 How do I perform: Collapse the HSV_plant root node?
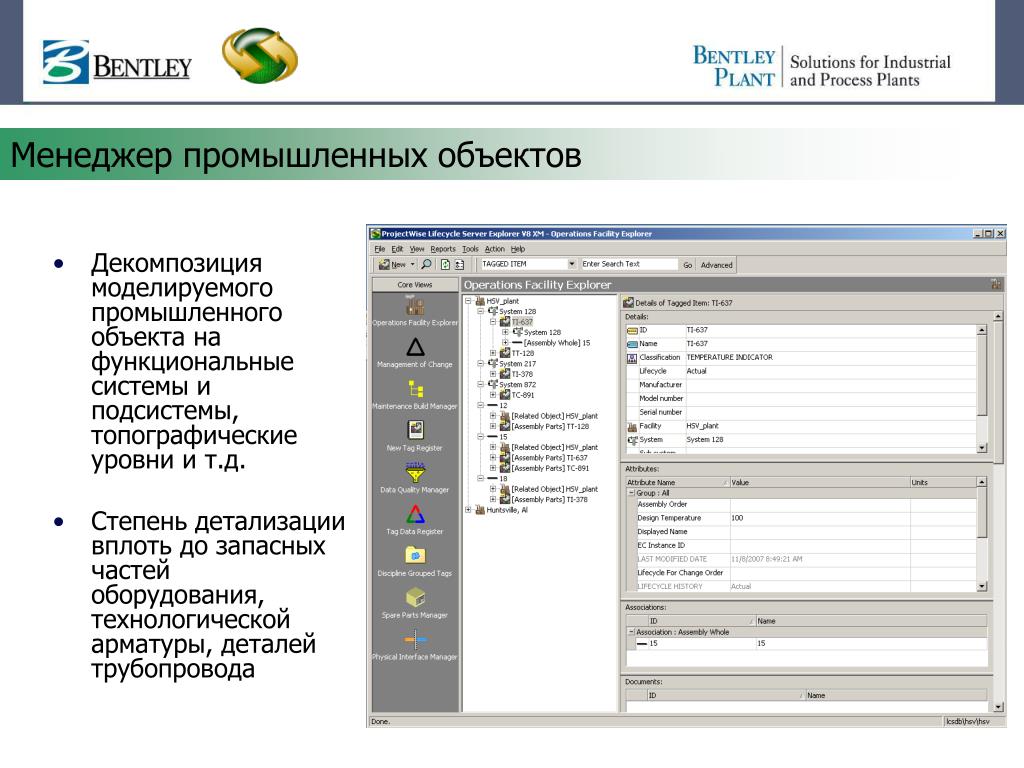(x=468, y=301)
